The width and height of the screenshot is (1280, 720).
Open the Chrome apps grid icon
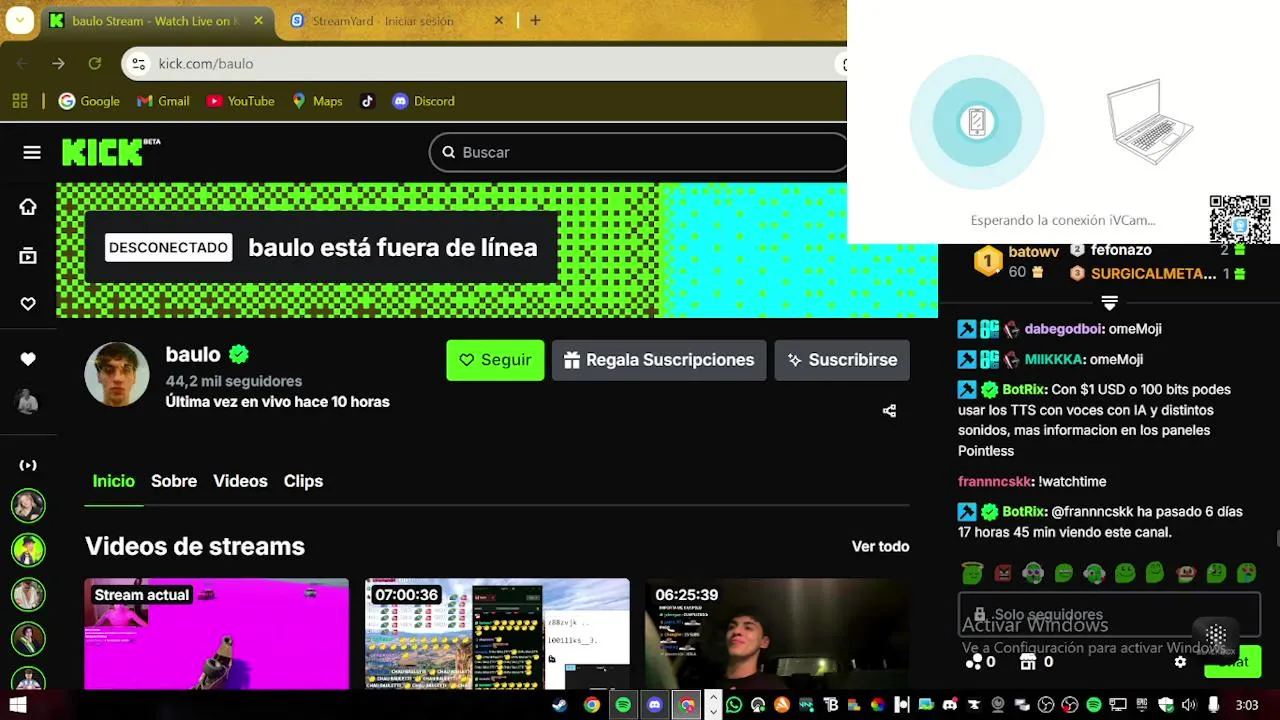[20, 101]
